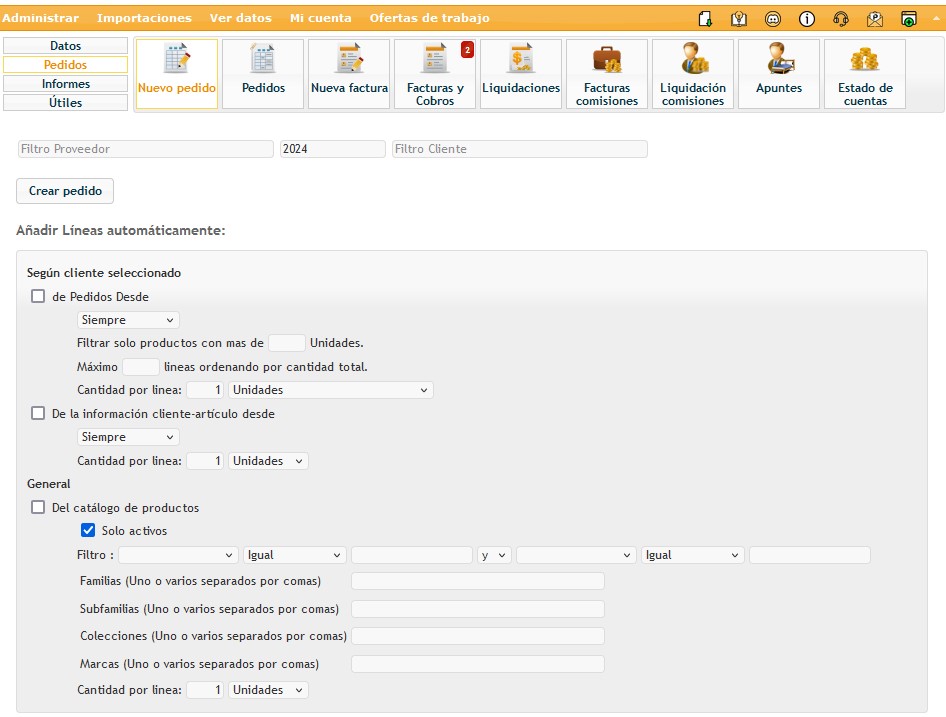Switch to Datos section tab
946x717 pixels.
pyautogui.click(x=65, y=45)
